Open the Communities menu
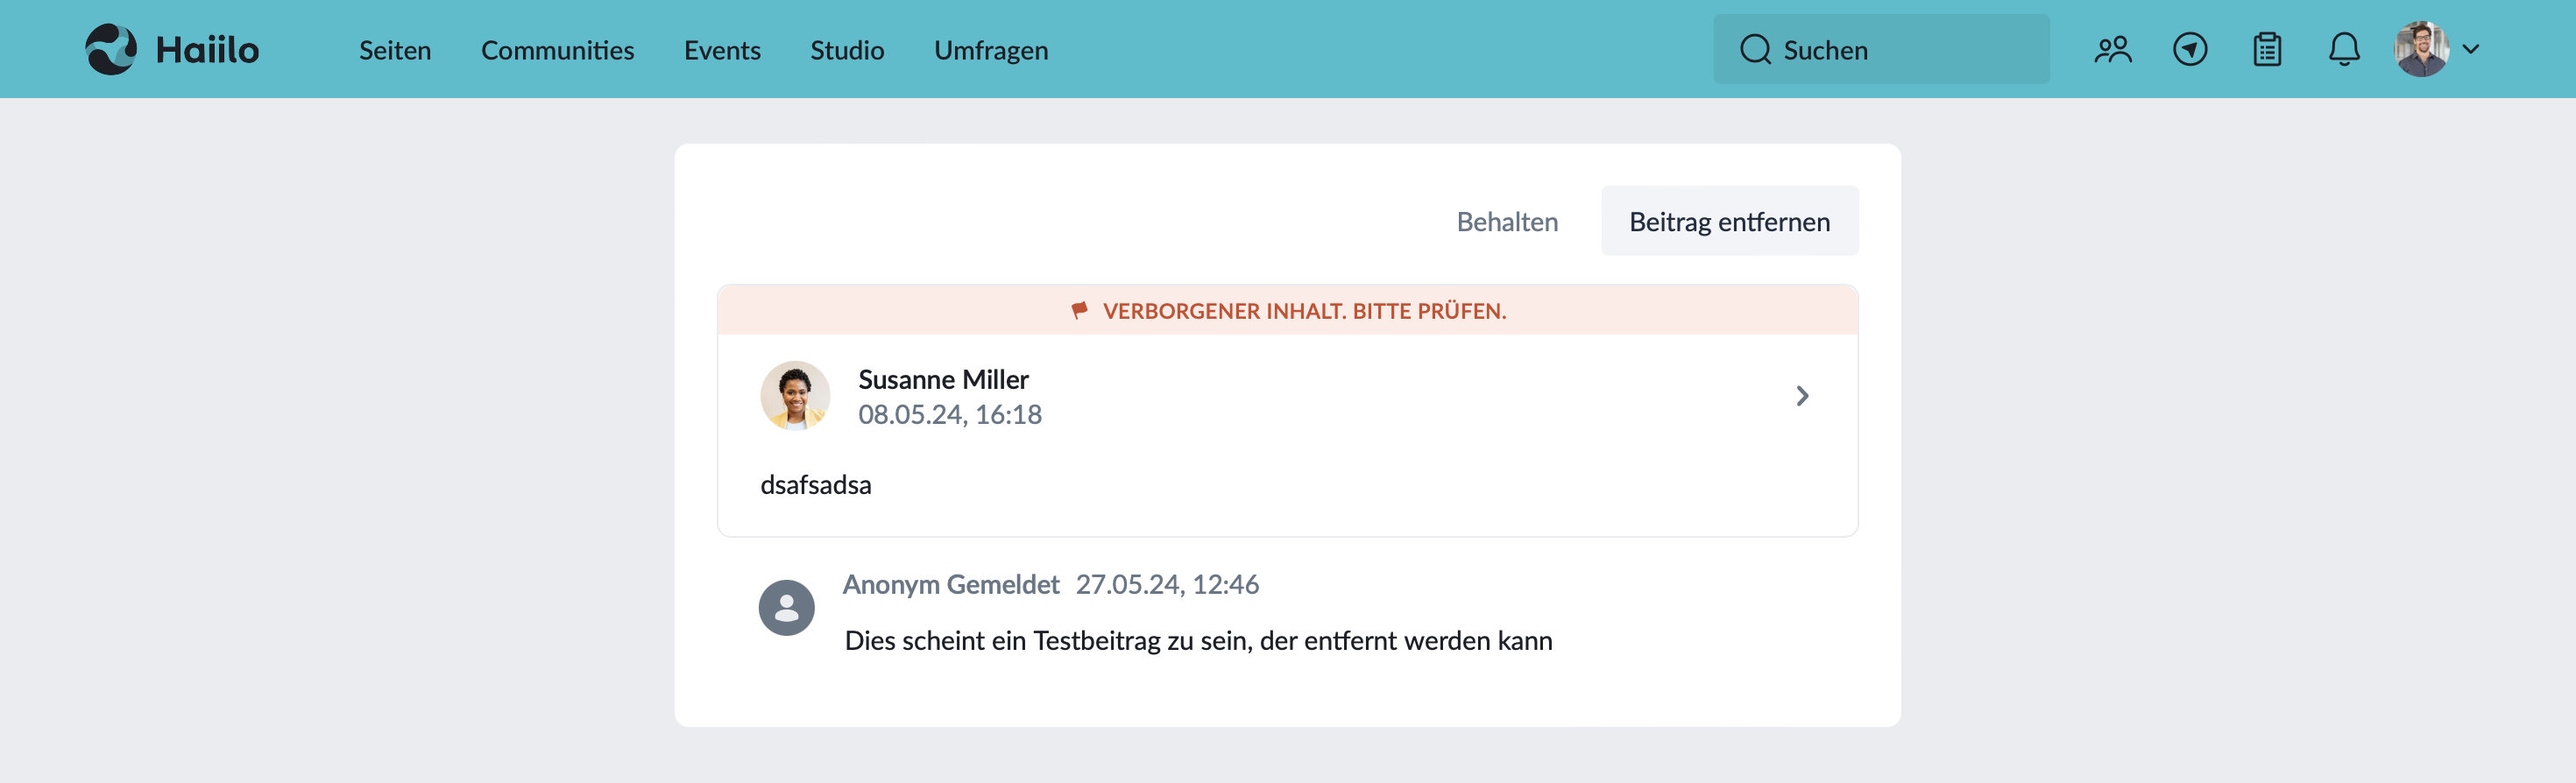Screen dimensions: 2576x783 coord(557,50)
